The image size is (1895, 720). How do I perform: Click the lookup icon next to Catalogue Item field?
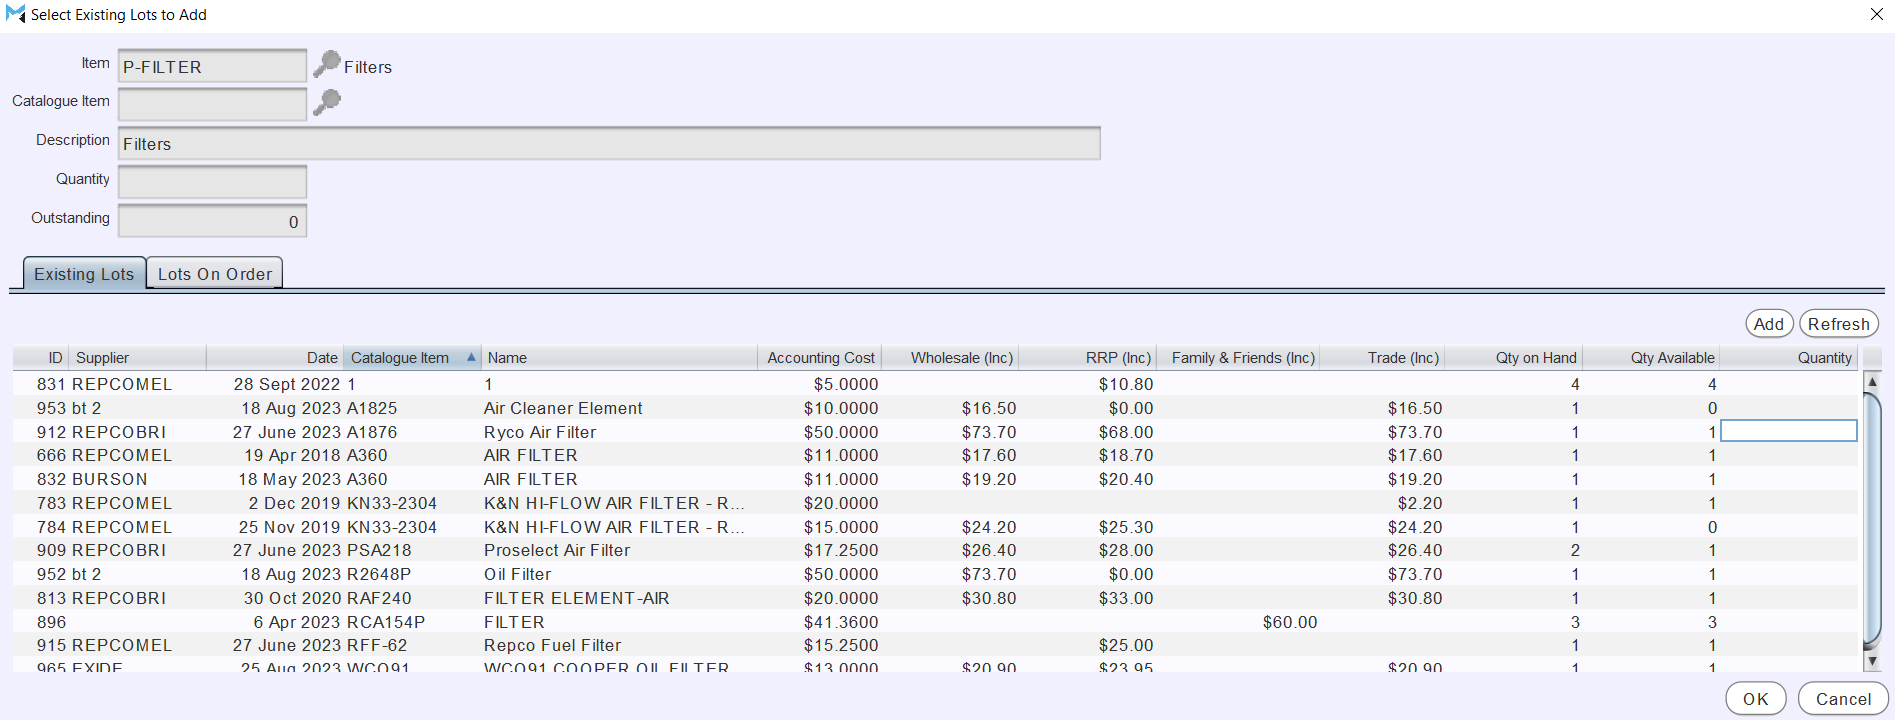[327, 102]
